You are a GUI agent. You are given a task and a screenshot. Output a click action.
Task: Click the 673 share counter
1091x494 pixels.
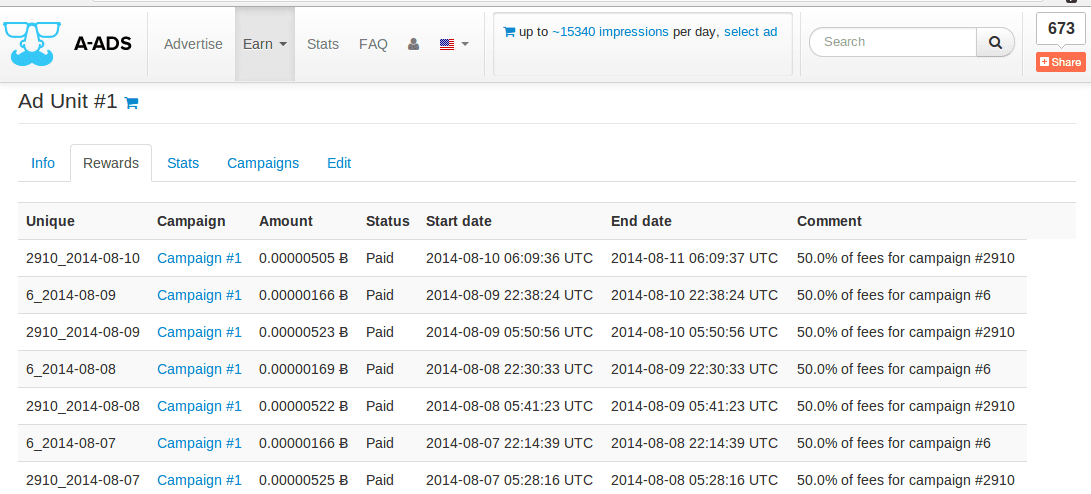(1061, 29)
